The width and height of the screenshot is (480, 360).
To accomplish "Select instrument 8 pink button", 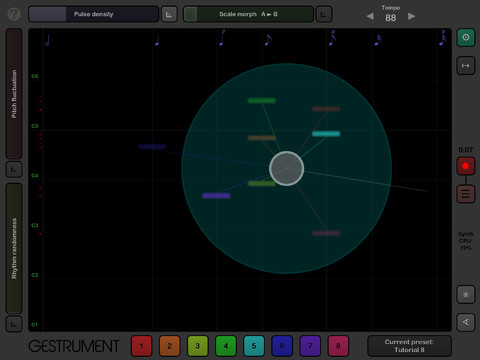I will point(338,346).
